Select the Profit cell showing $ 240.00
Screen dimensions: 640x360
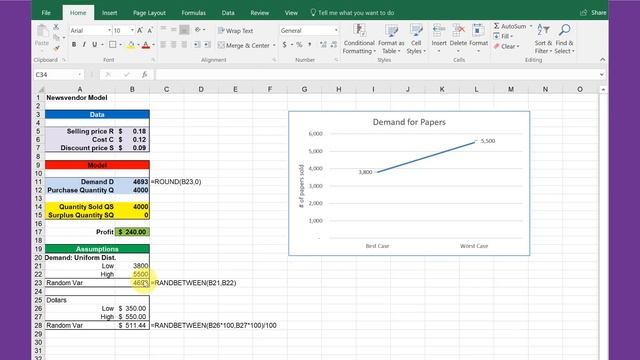(132, 232)
